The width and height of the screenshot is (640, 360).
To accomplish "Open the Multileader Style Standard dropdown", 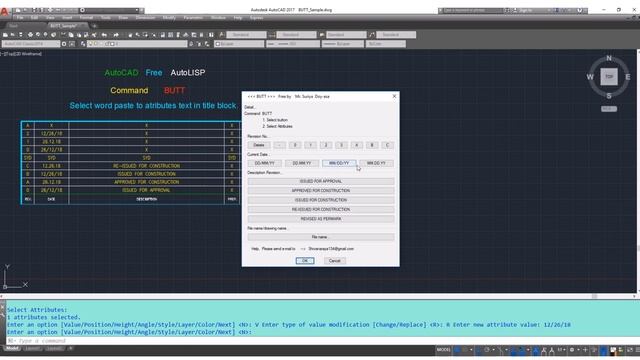I will pos(396,35).
